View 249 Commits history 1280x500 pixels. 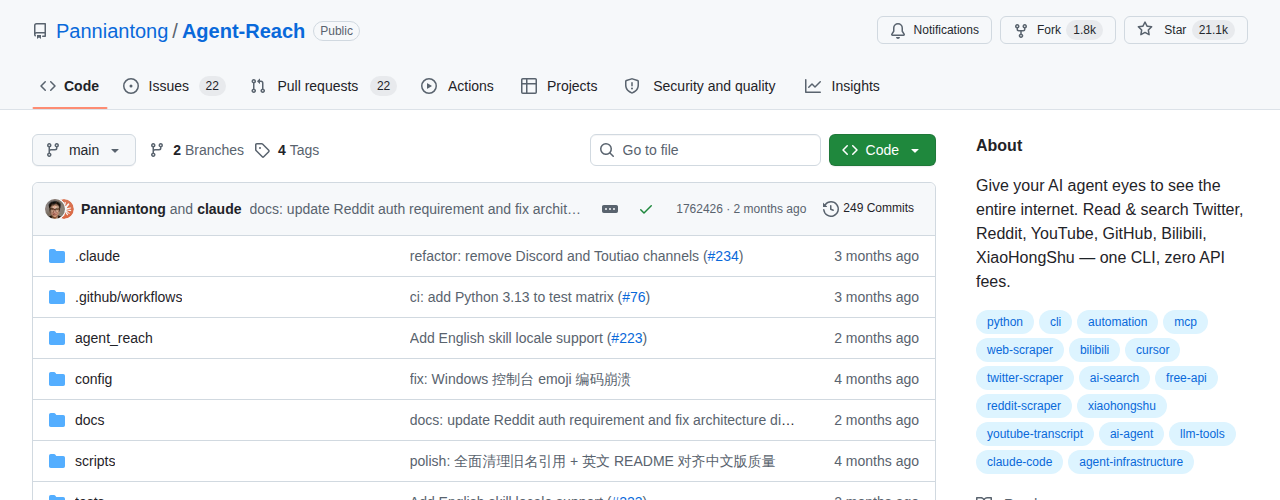(x=868, y=208)
